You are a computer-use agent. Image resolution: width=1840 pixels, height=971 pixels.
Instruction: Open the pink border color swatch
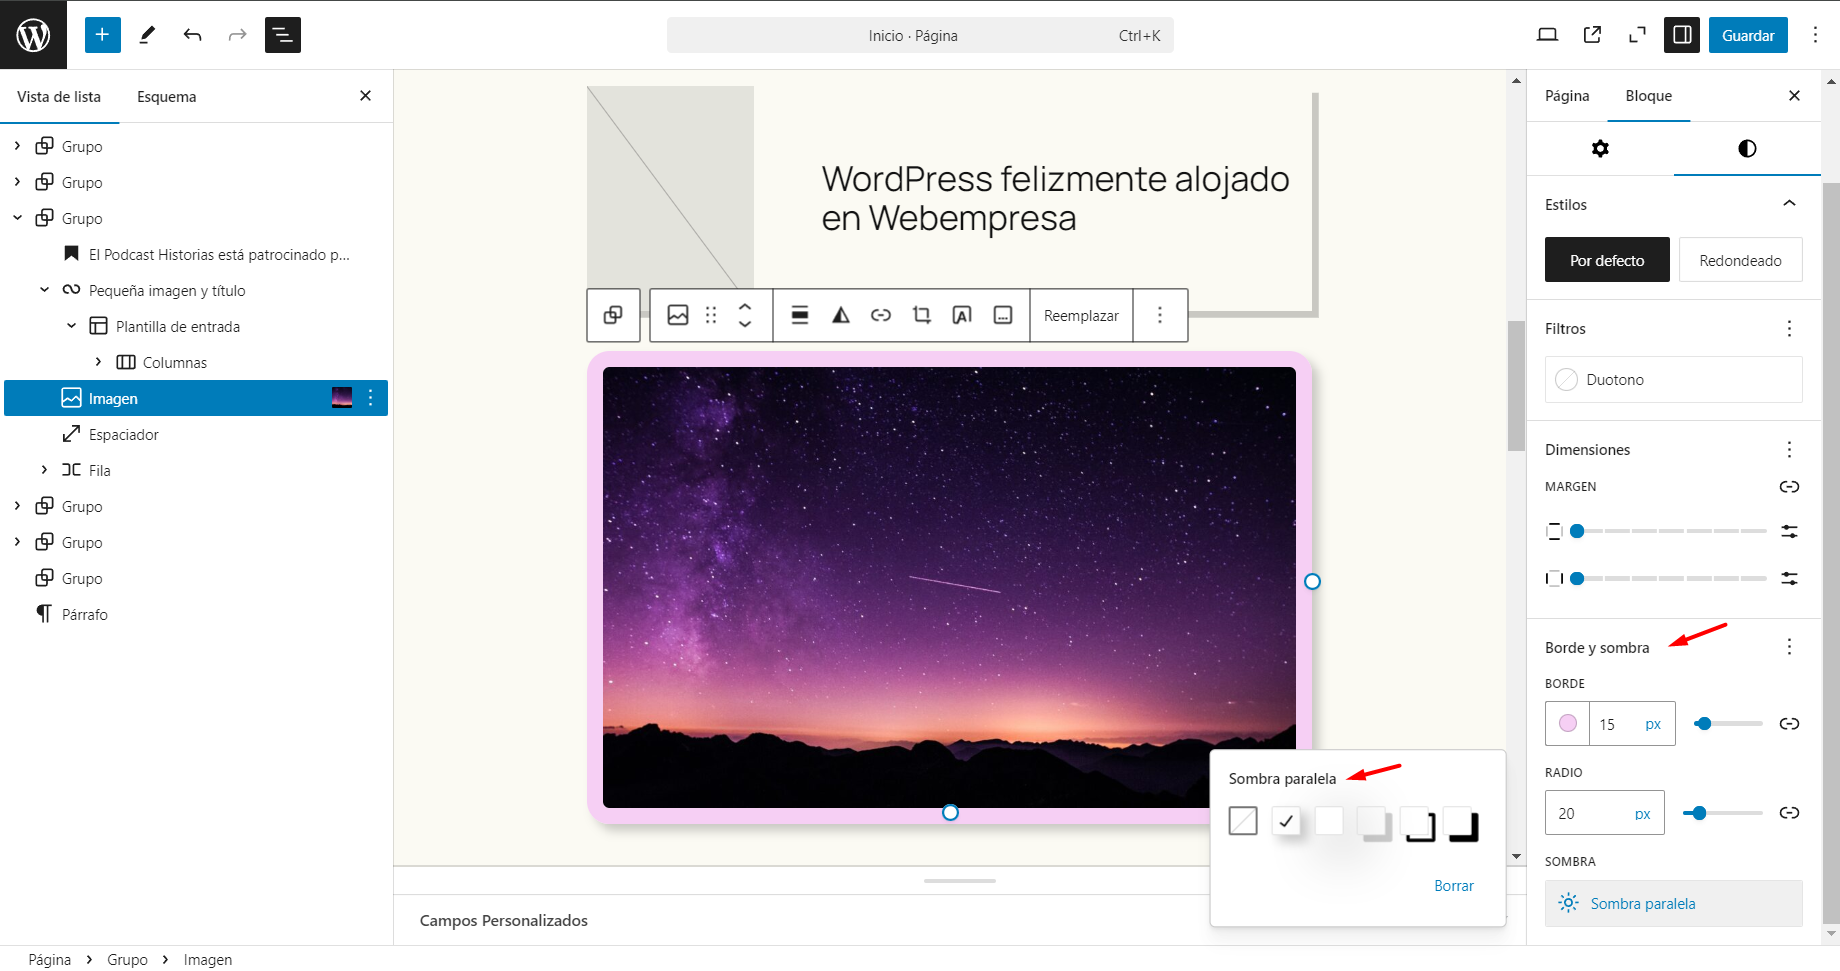1567,724
